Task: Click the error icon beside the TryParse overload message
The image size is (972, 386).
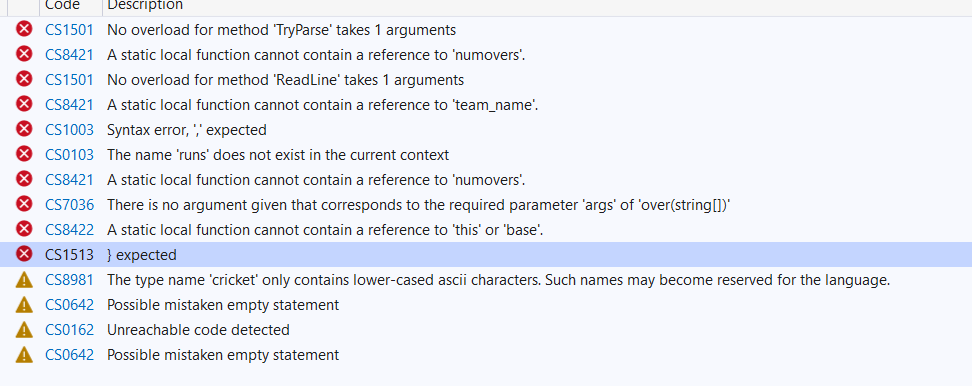Action: (x=24, y=29)
